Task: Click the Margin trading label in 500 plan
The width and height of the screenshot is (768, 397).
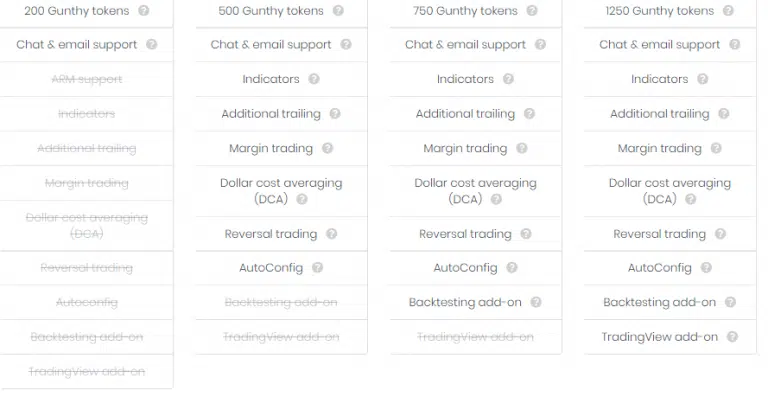Action: (271, 148)
